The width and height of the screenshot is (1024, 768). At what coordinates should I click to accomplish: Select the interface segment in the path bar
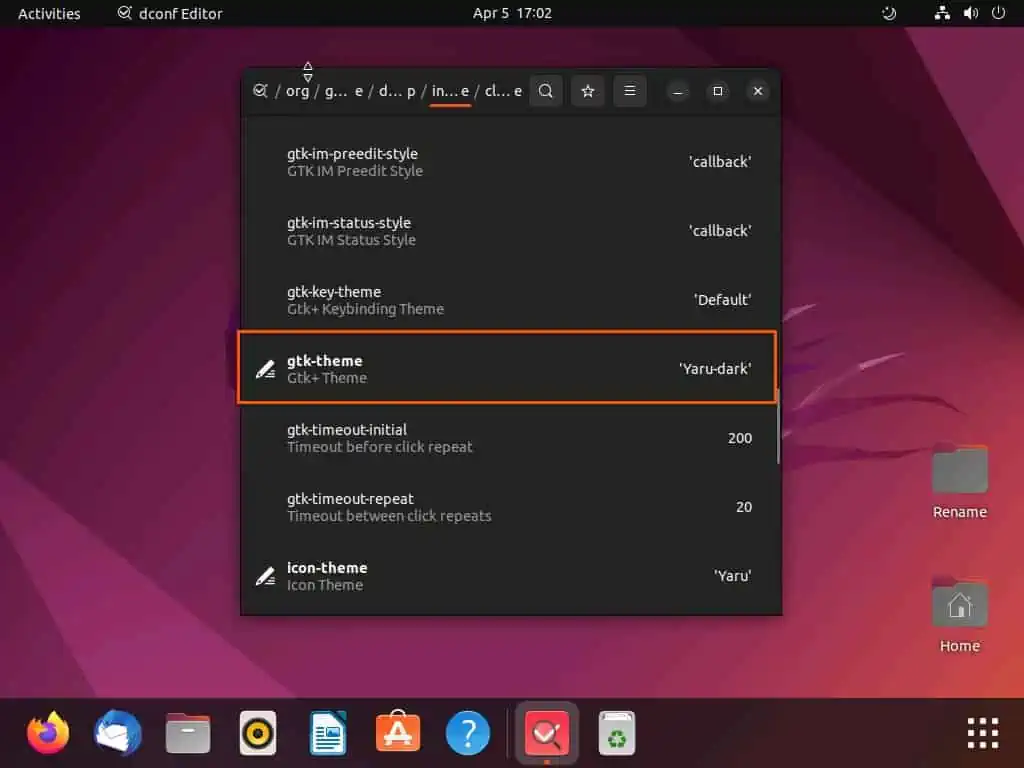coord(450,90)
